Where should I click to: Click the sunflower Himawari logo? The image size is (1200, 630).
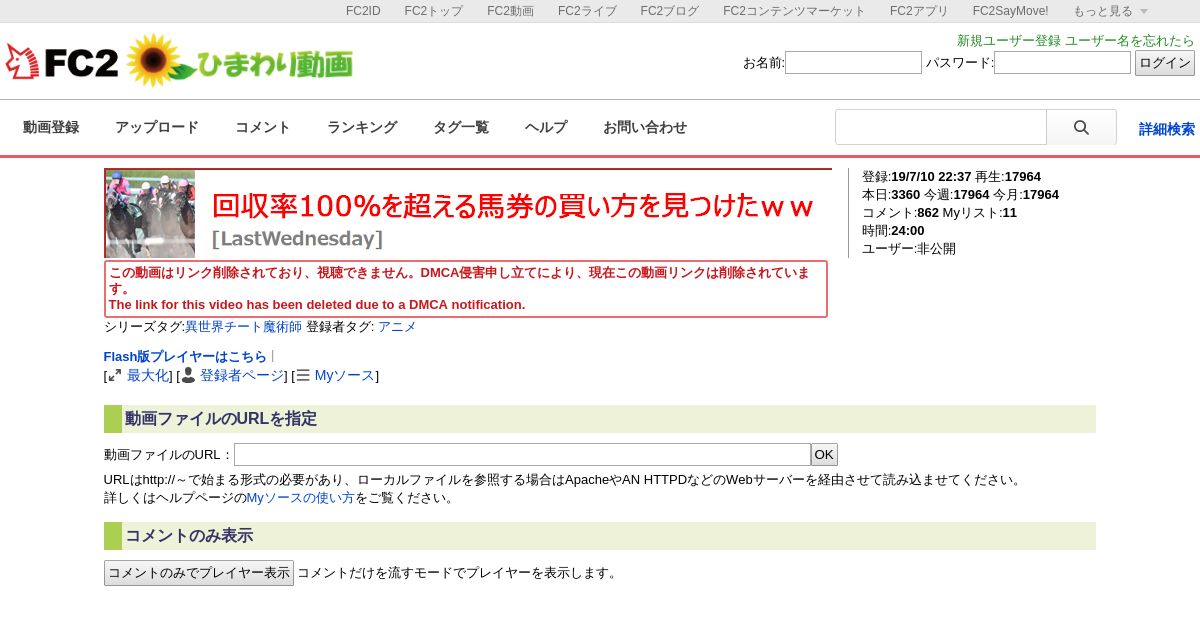240,62
